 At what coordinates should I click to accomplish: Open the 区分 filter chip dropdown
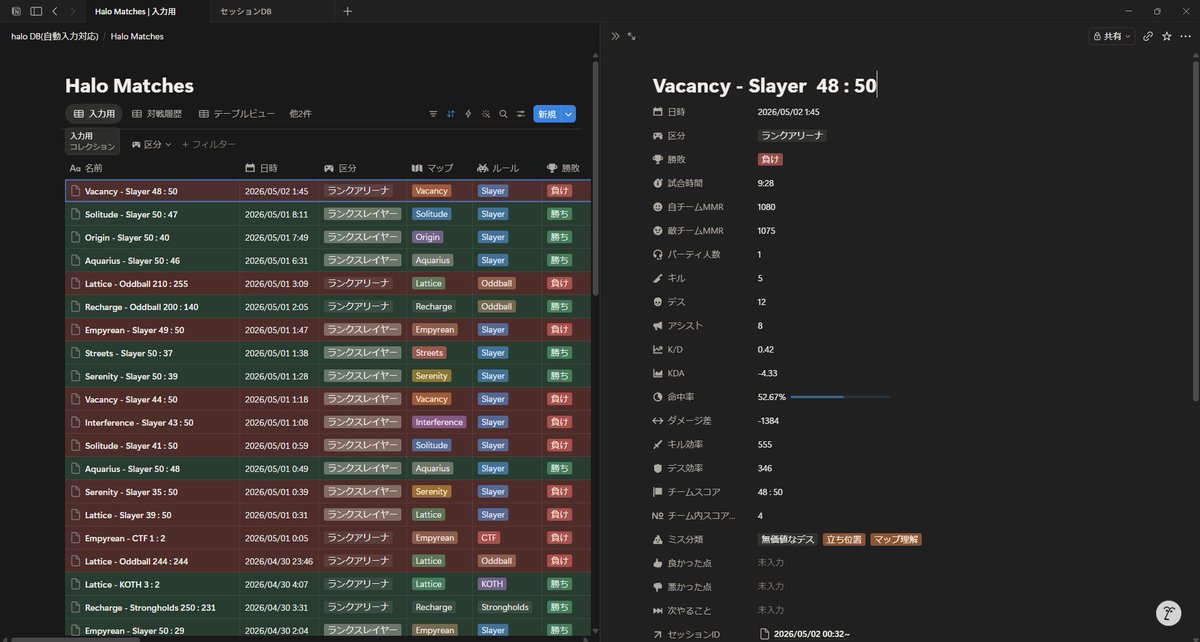click(152, 144)
